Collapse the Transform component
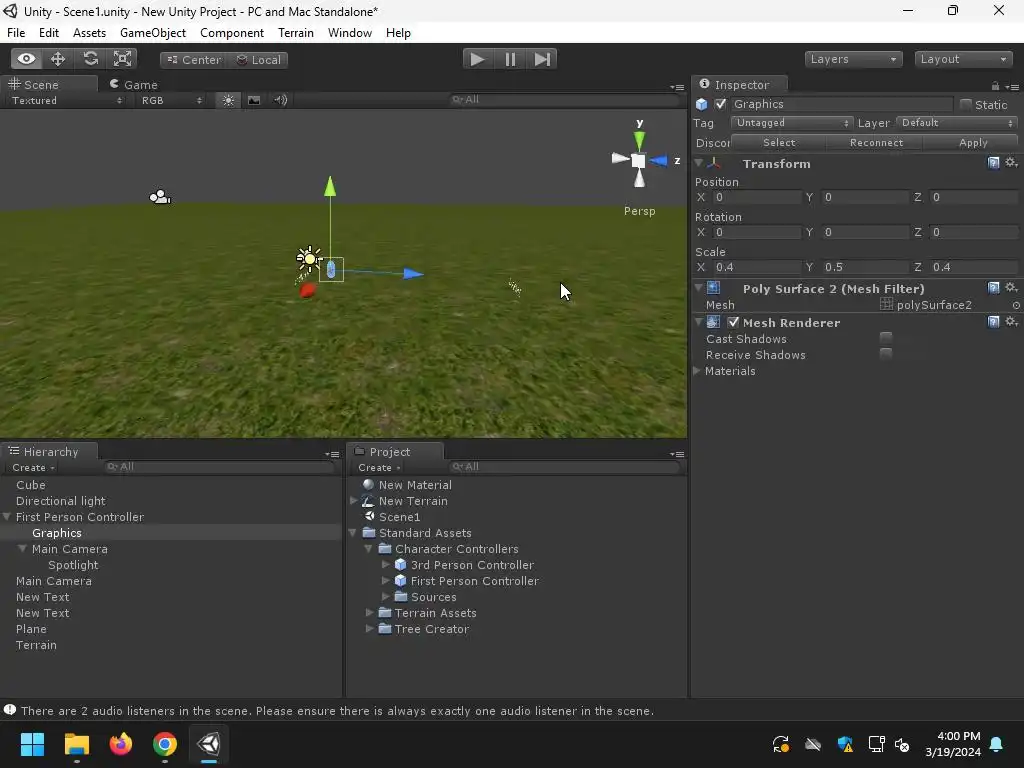Screen dimensions: 1024x768 pos(699,163)
